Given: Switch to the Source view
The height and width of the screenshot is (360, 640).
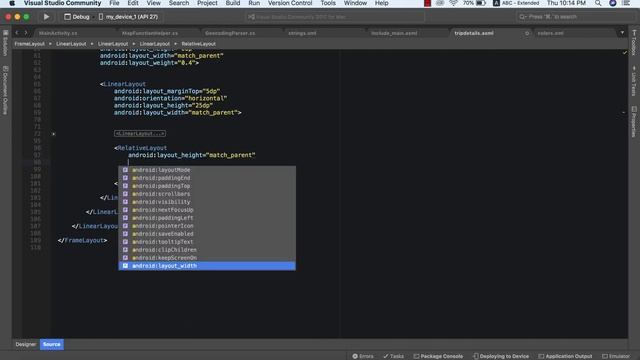Looking at the screenshot, I should pyautogui.click(x=51, y=344).
